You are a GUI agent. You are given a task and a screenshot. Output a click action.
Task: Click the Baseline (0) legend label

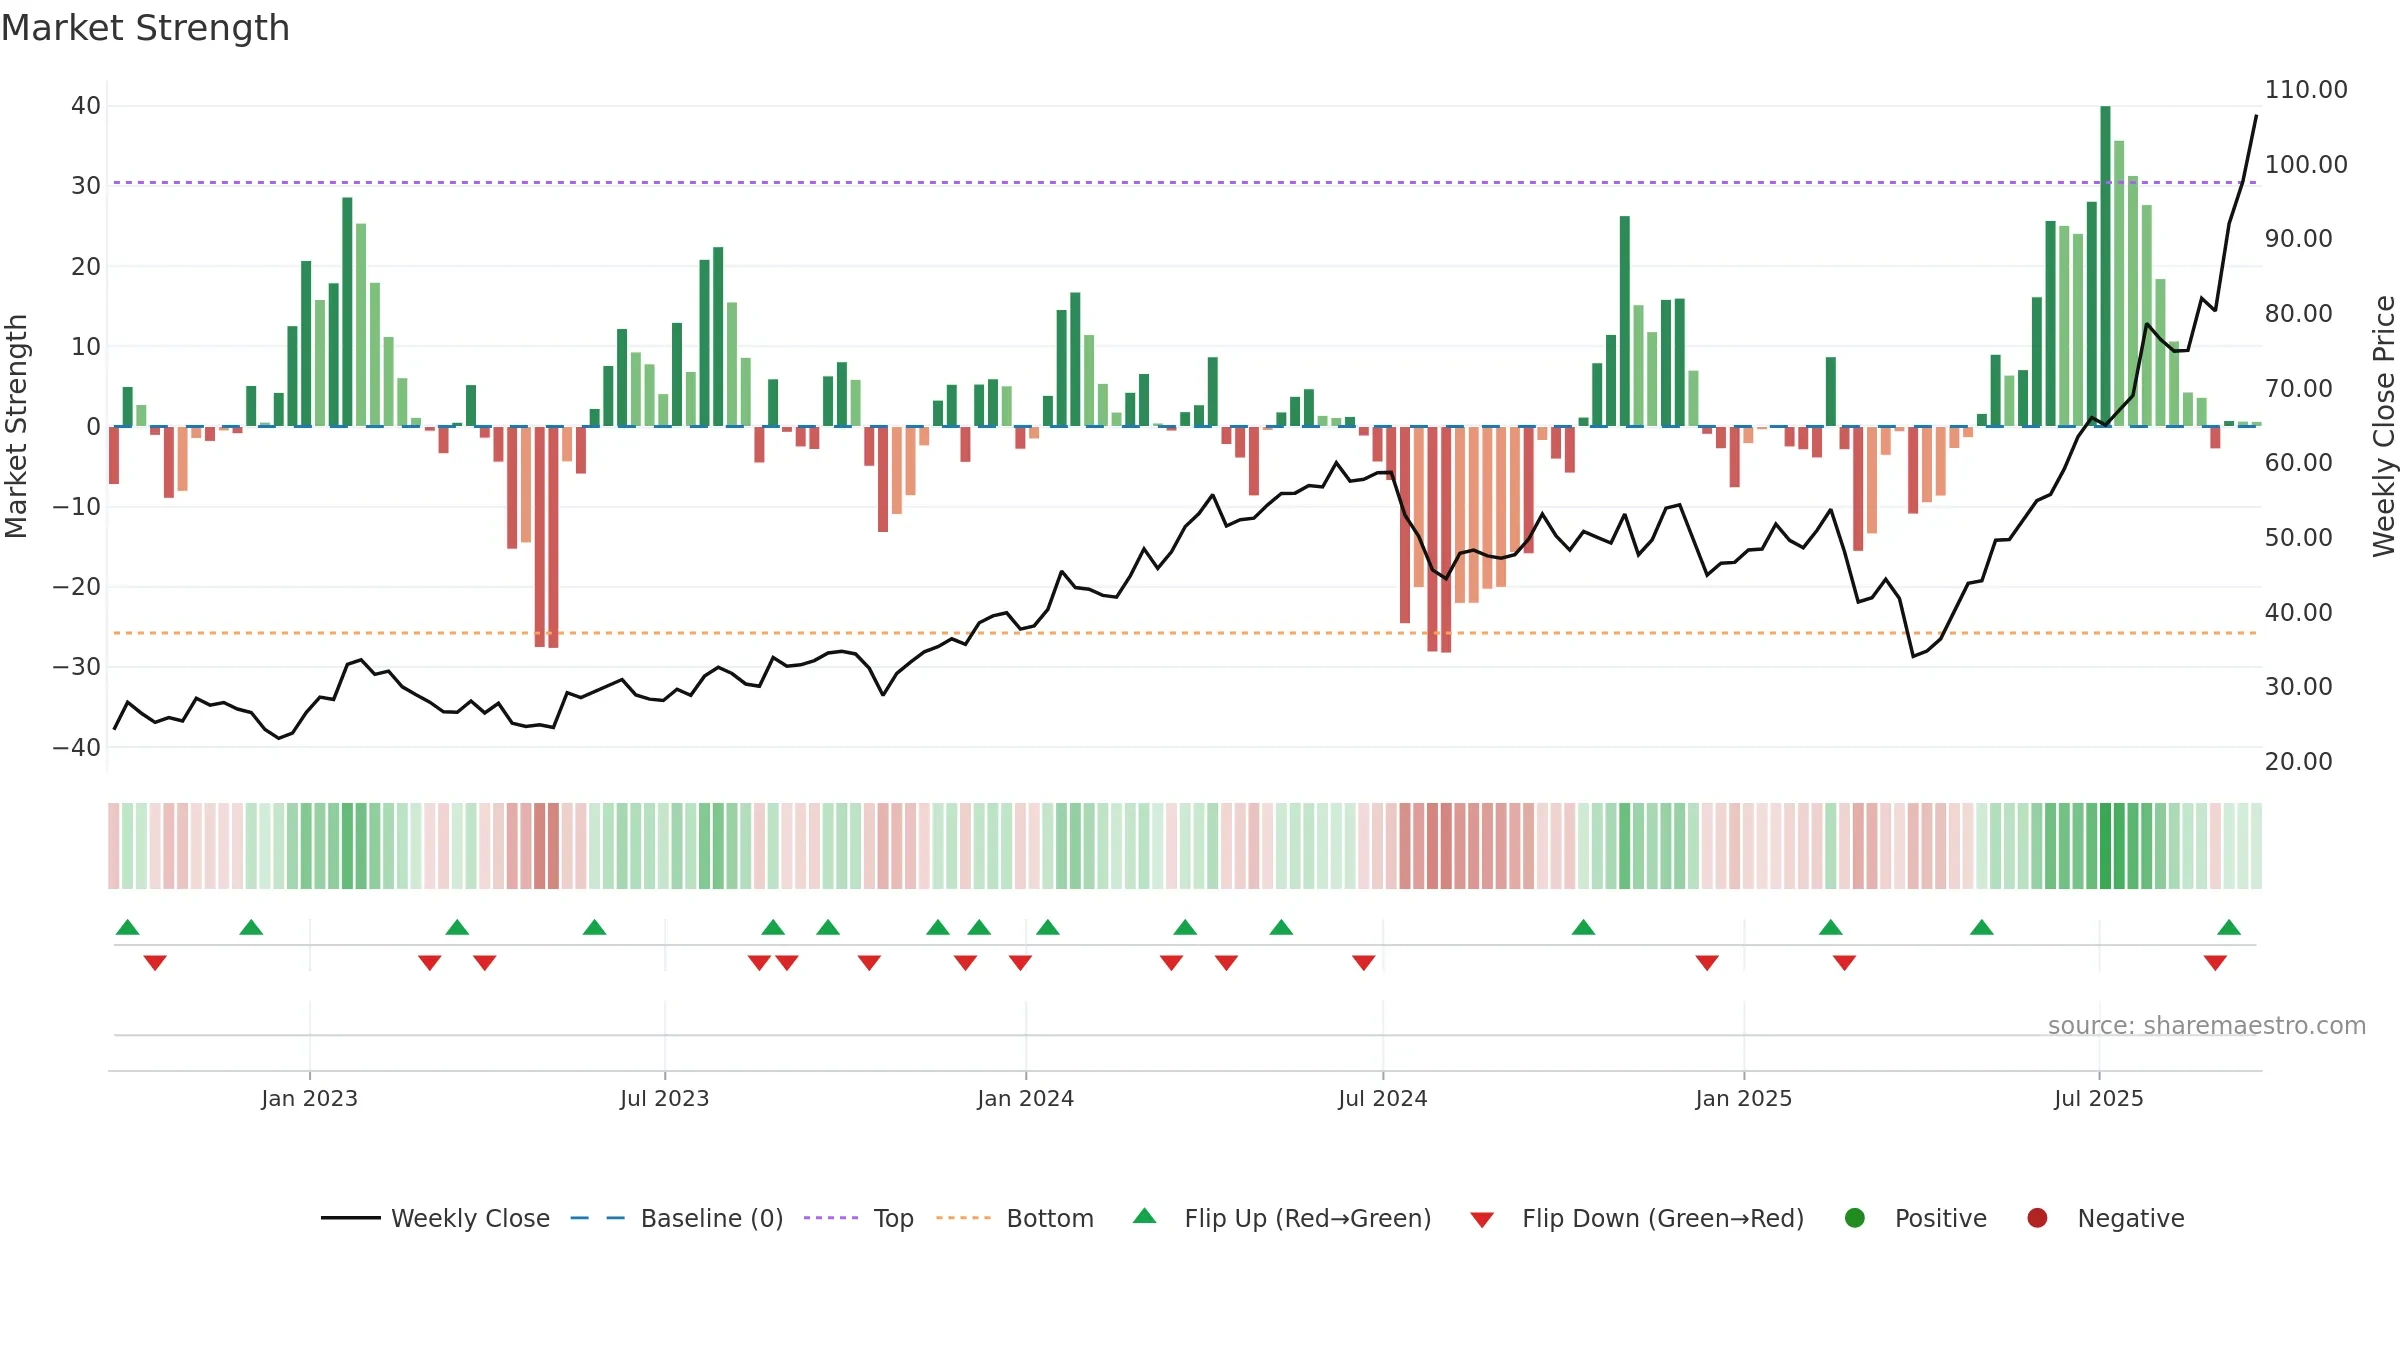[x=712, y=1218]
